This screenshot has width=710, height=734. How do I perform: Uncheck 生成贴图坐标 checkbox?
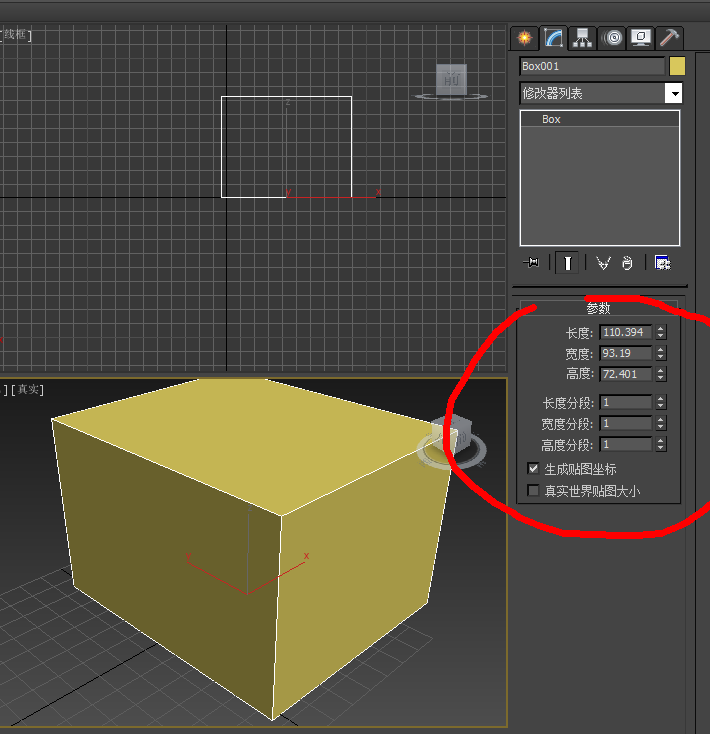click(x=533, y=468)
